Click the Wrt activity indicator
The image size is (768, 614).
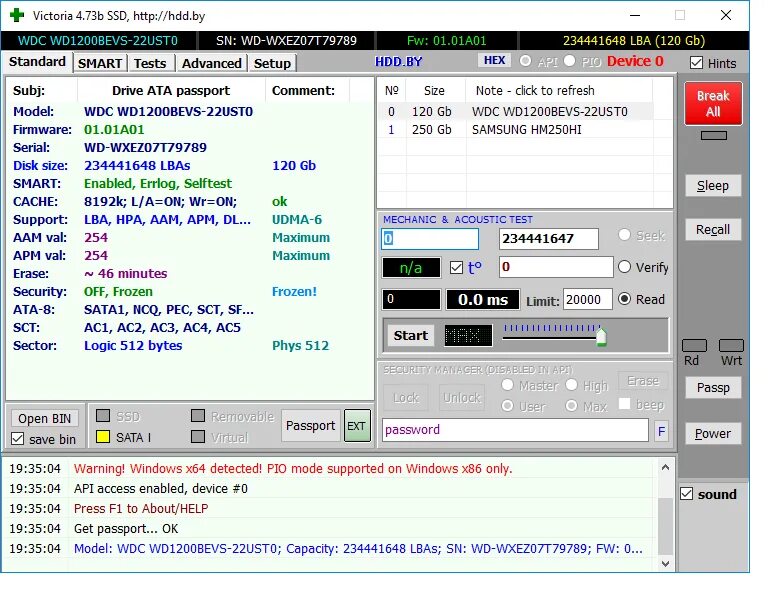731,345
